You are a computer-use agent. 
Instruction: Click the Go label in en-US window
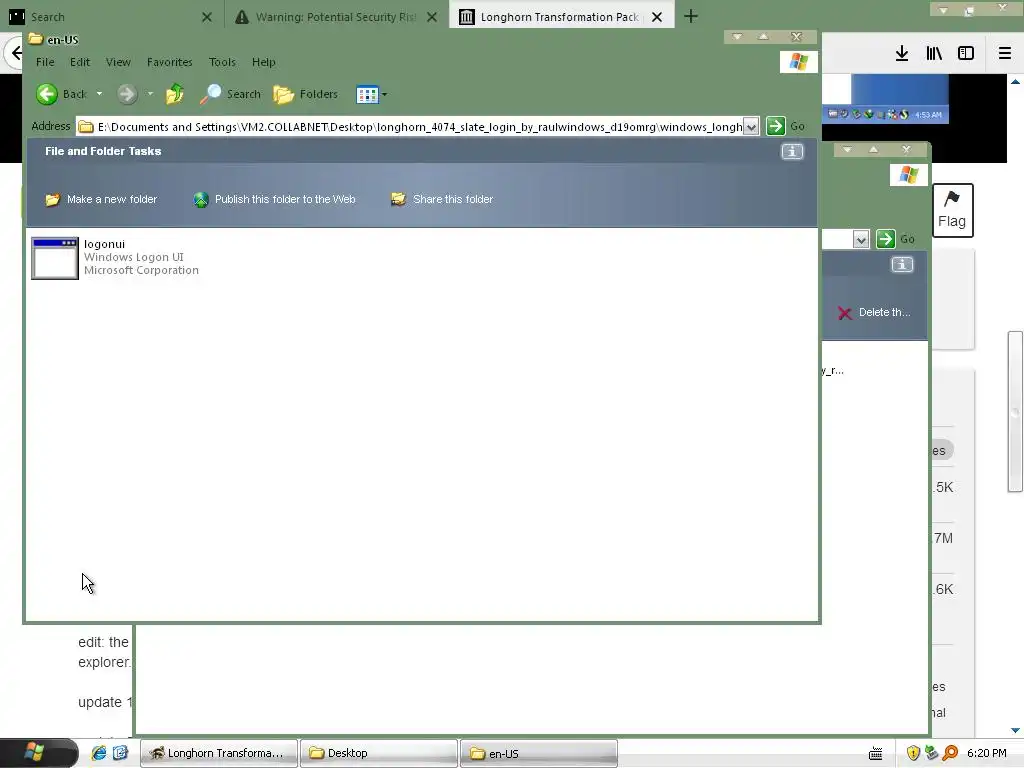(797, 126)
